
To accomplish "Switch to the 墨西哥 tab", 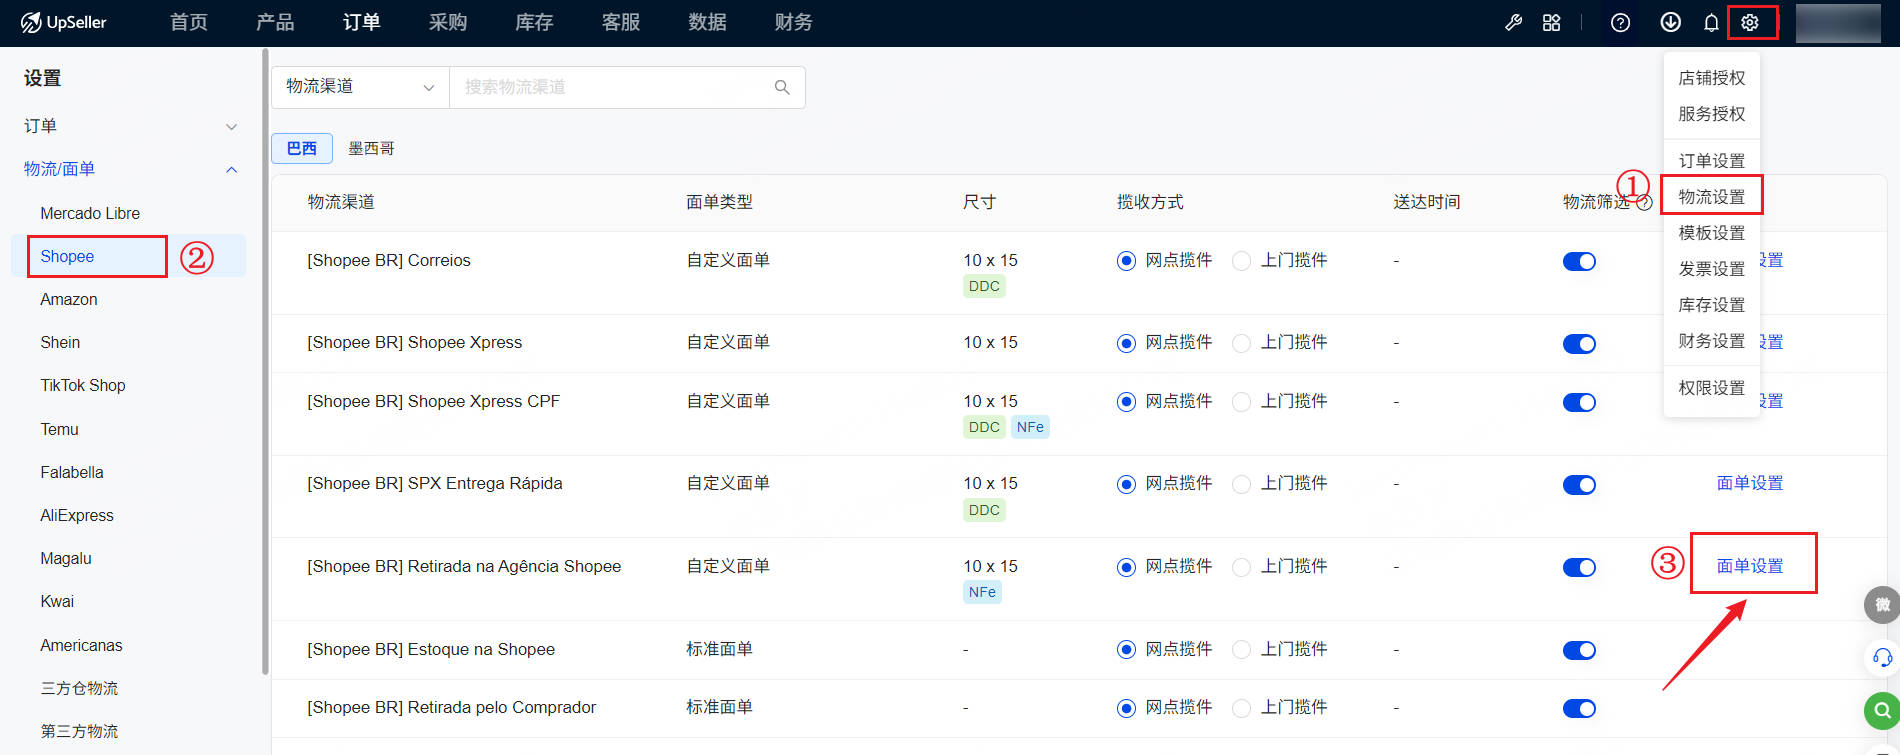I will [371, 148].
